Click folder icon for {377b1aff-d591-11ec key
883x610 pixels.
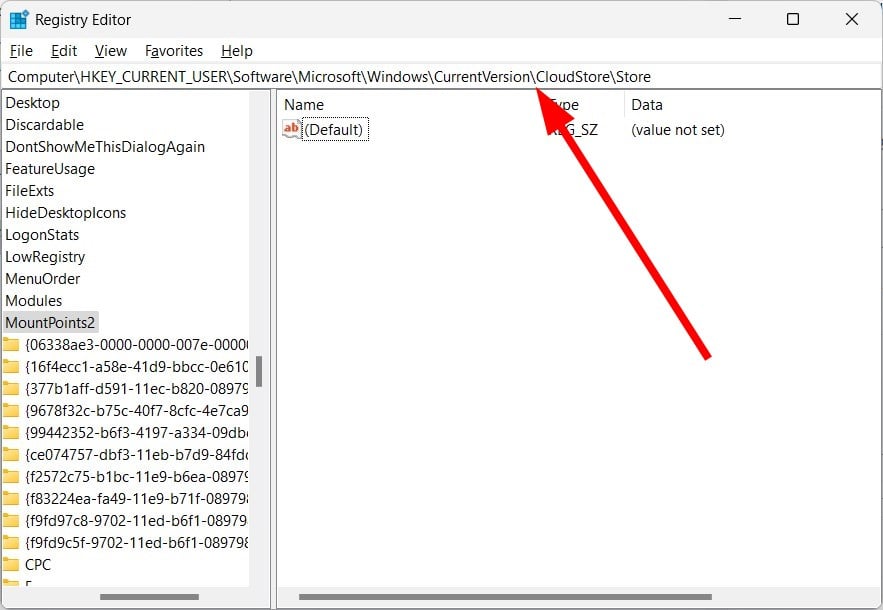[x=11, y=389]
